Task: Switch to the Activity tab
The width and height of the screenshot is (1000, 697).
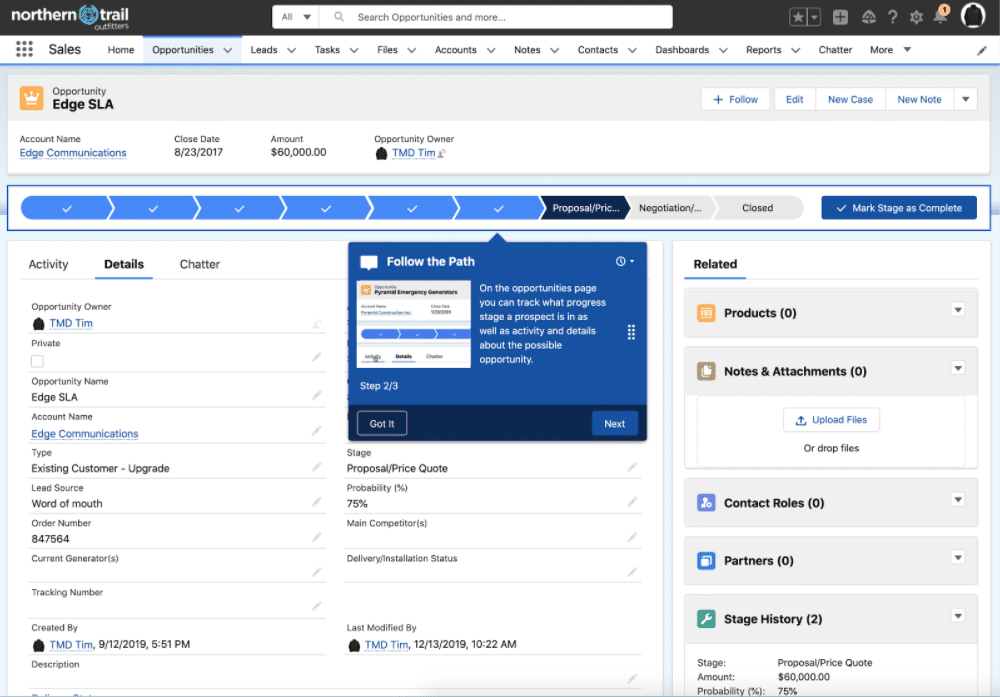Action: tap(48, 264)
